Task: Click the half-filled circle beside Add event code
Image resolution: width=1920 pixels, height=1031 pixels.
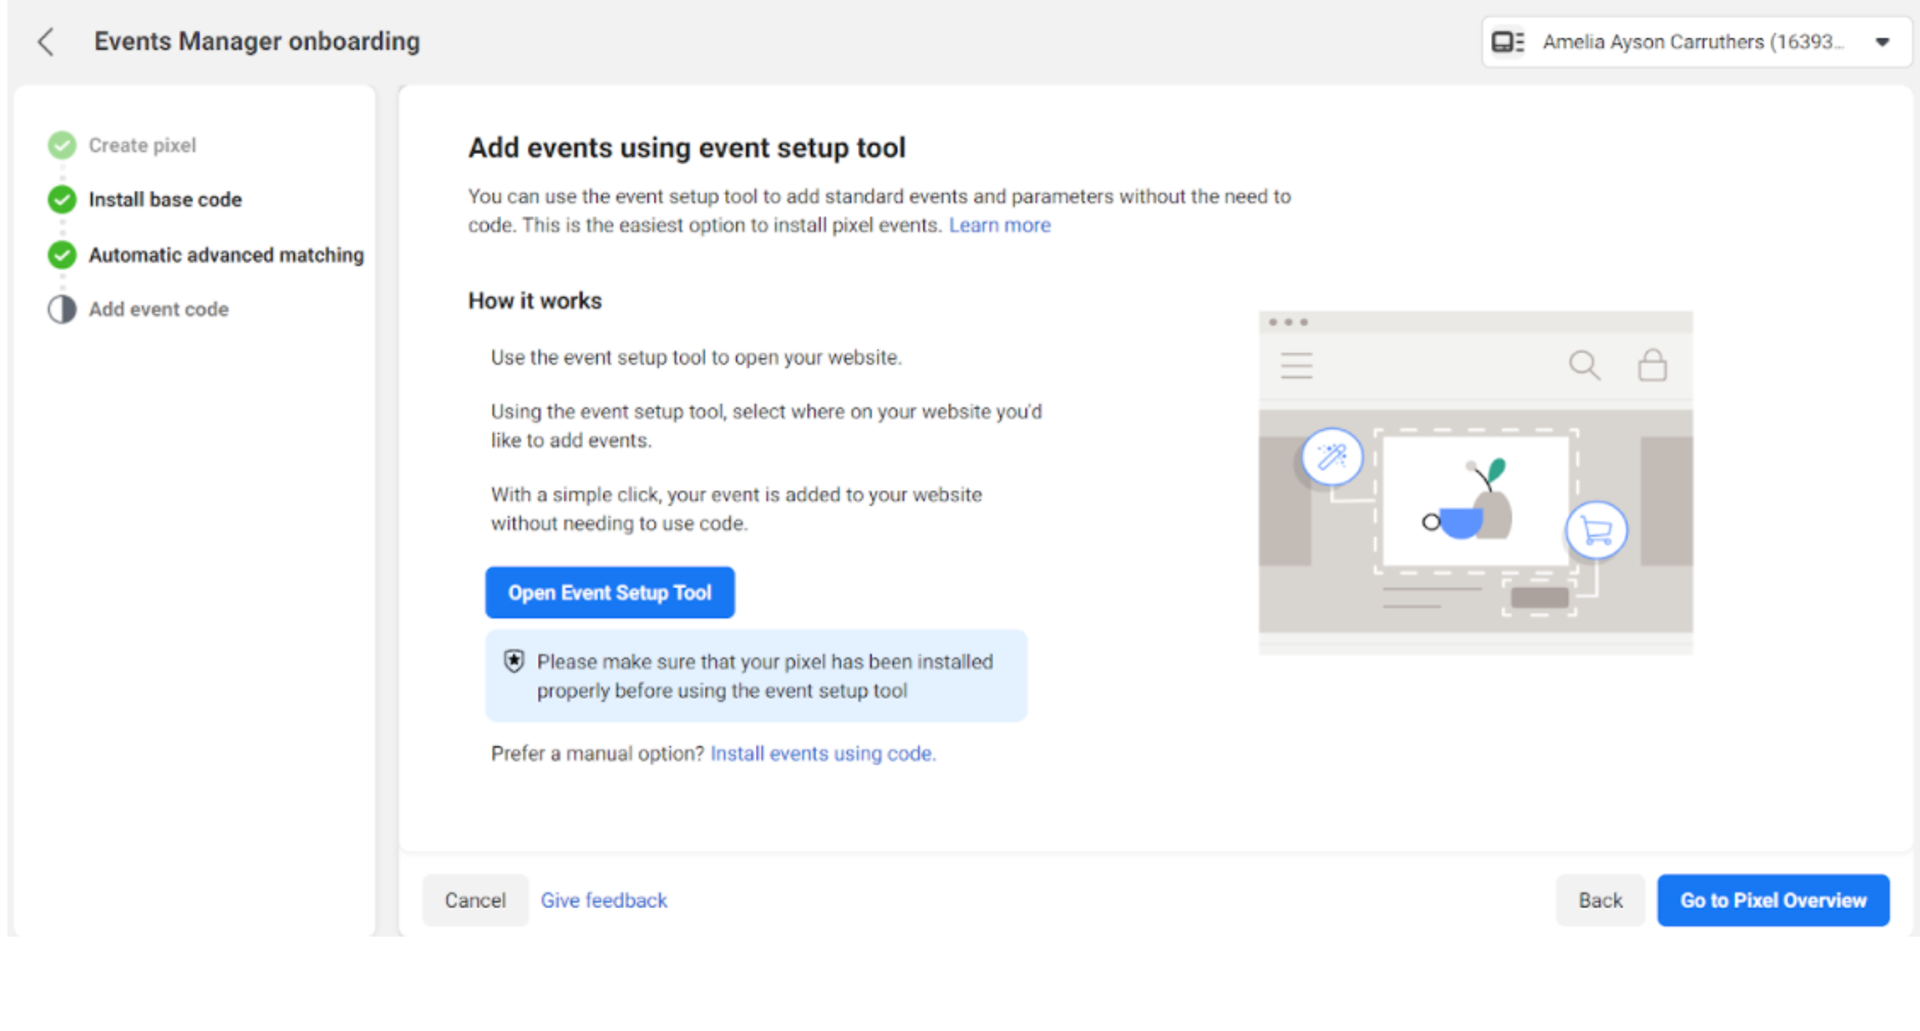Action: [62, 309]
